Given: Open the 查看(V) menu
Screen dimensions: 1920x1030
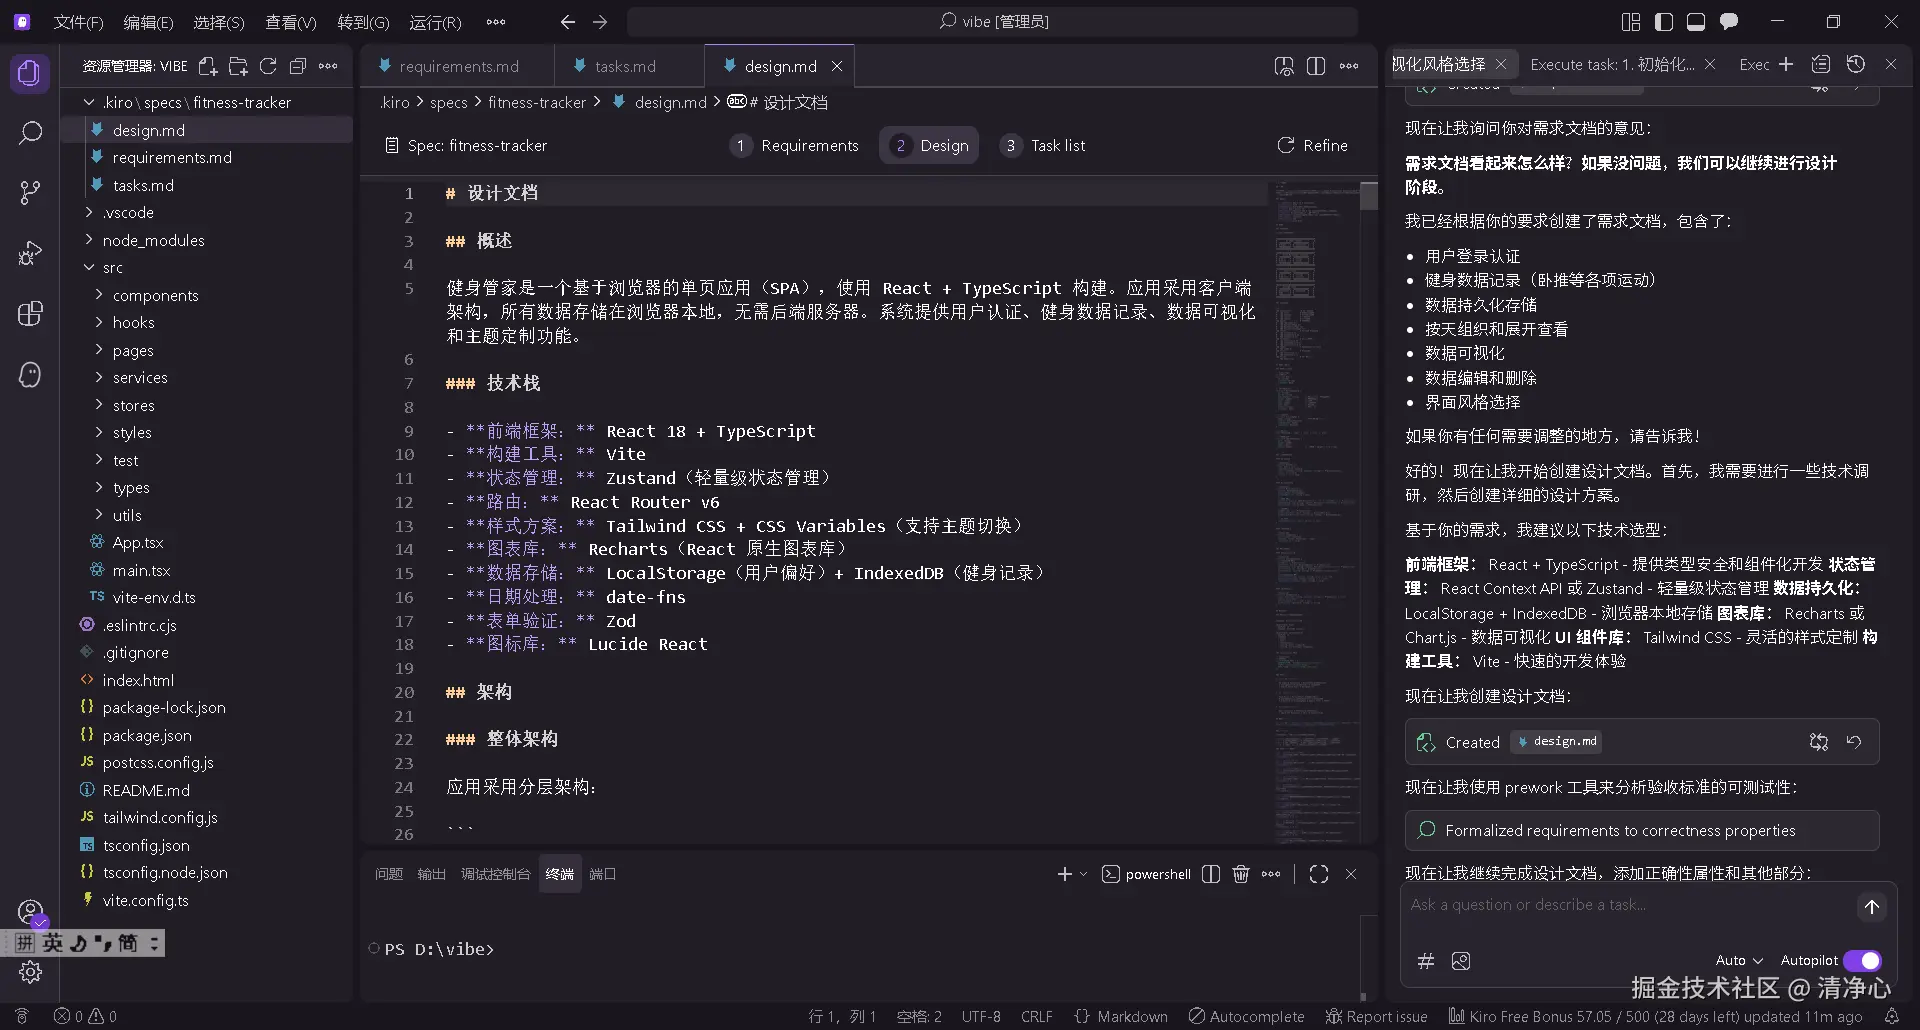Looking at the screenshot, I should pyautogui.click(x=290, y=21).
